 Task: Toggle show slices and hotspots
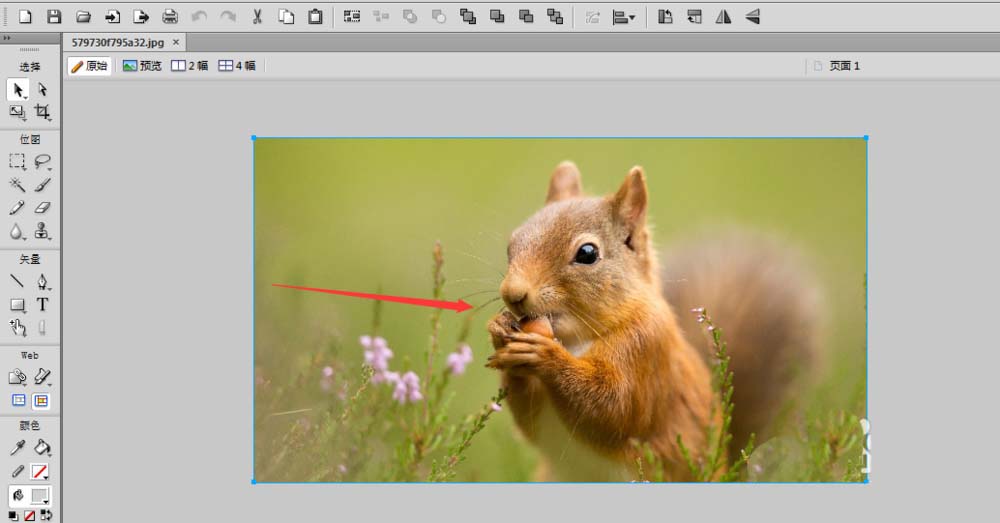[41, 401]
